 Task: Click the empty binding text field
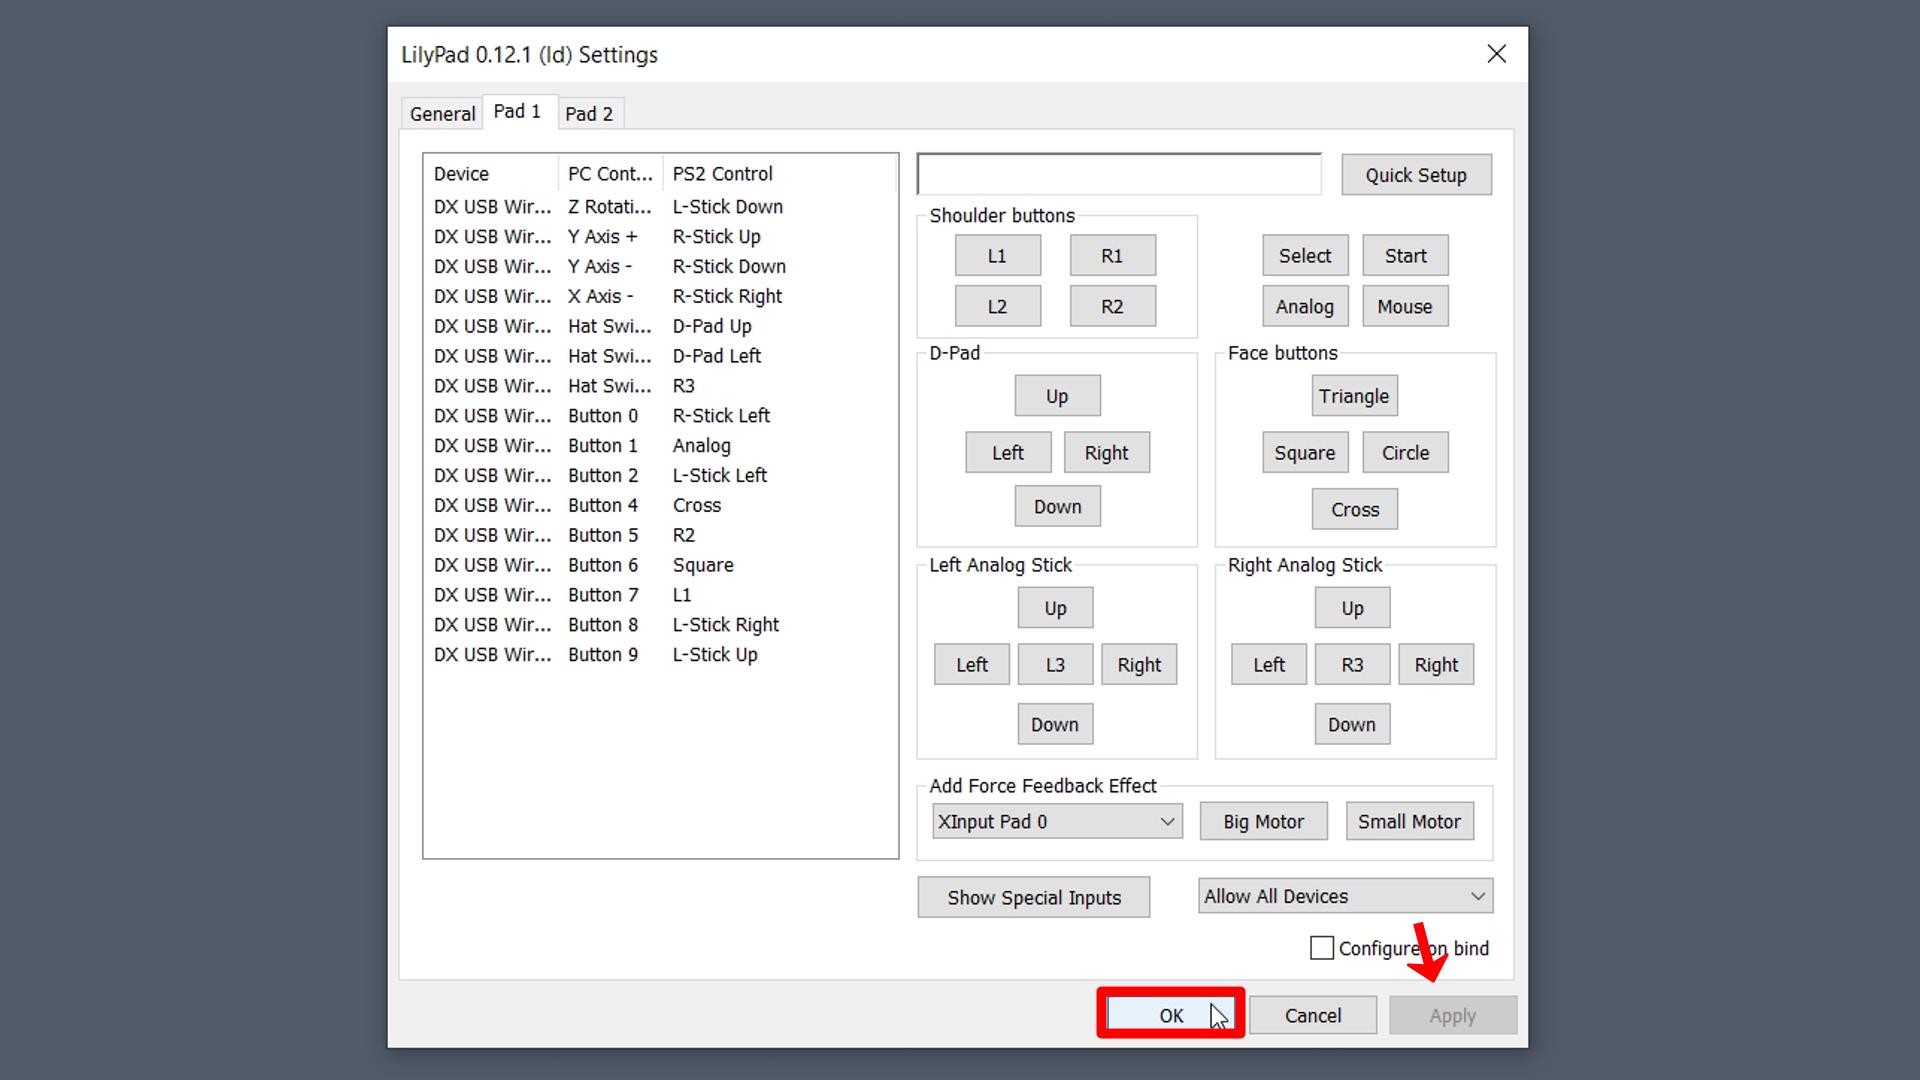click(x=1119, y=174)
